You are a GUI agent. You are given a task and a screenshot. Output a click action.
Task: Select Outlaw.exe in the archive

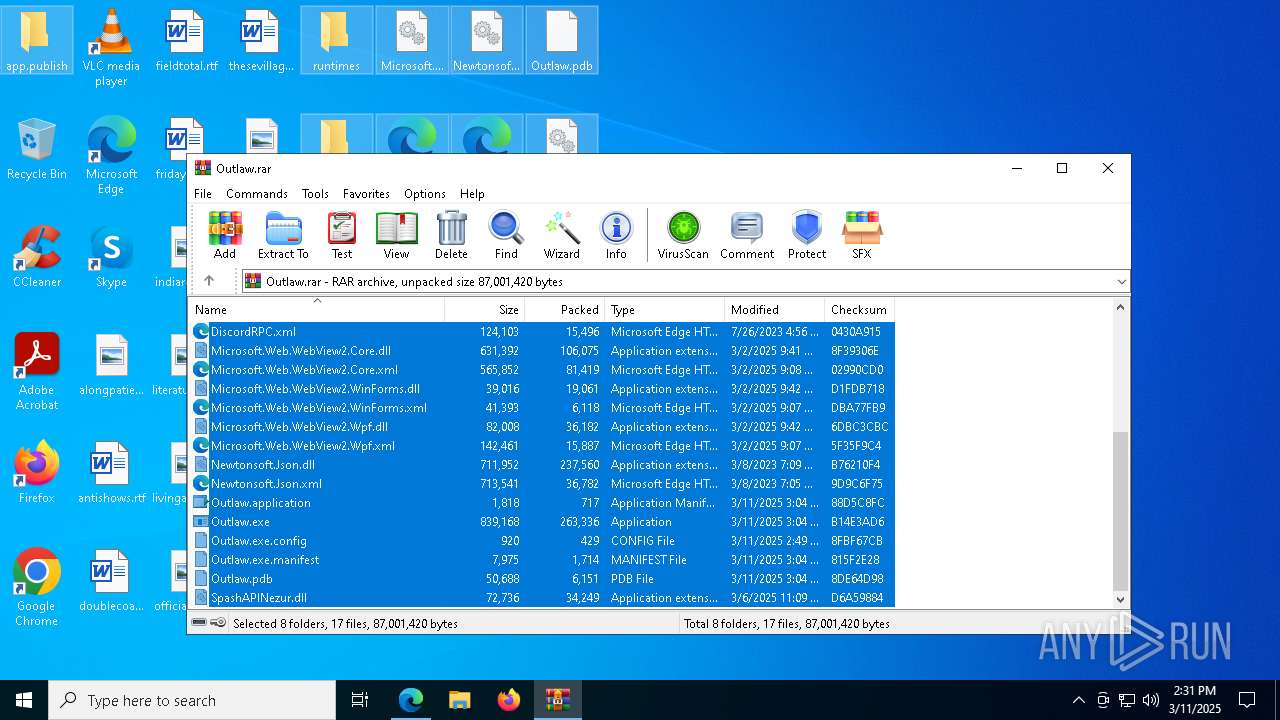click(x=542, y=522)
